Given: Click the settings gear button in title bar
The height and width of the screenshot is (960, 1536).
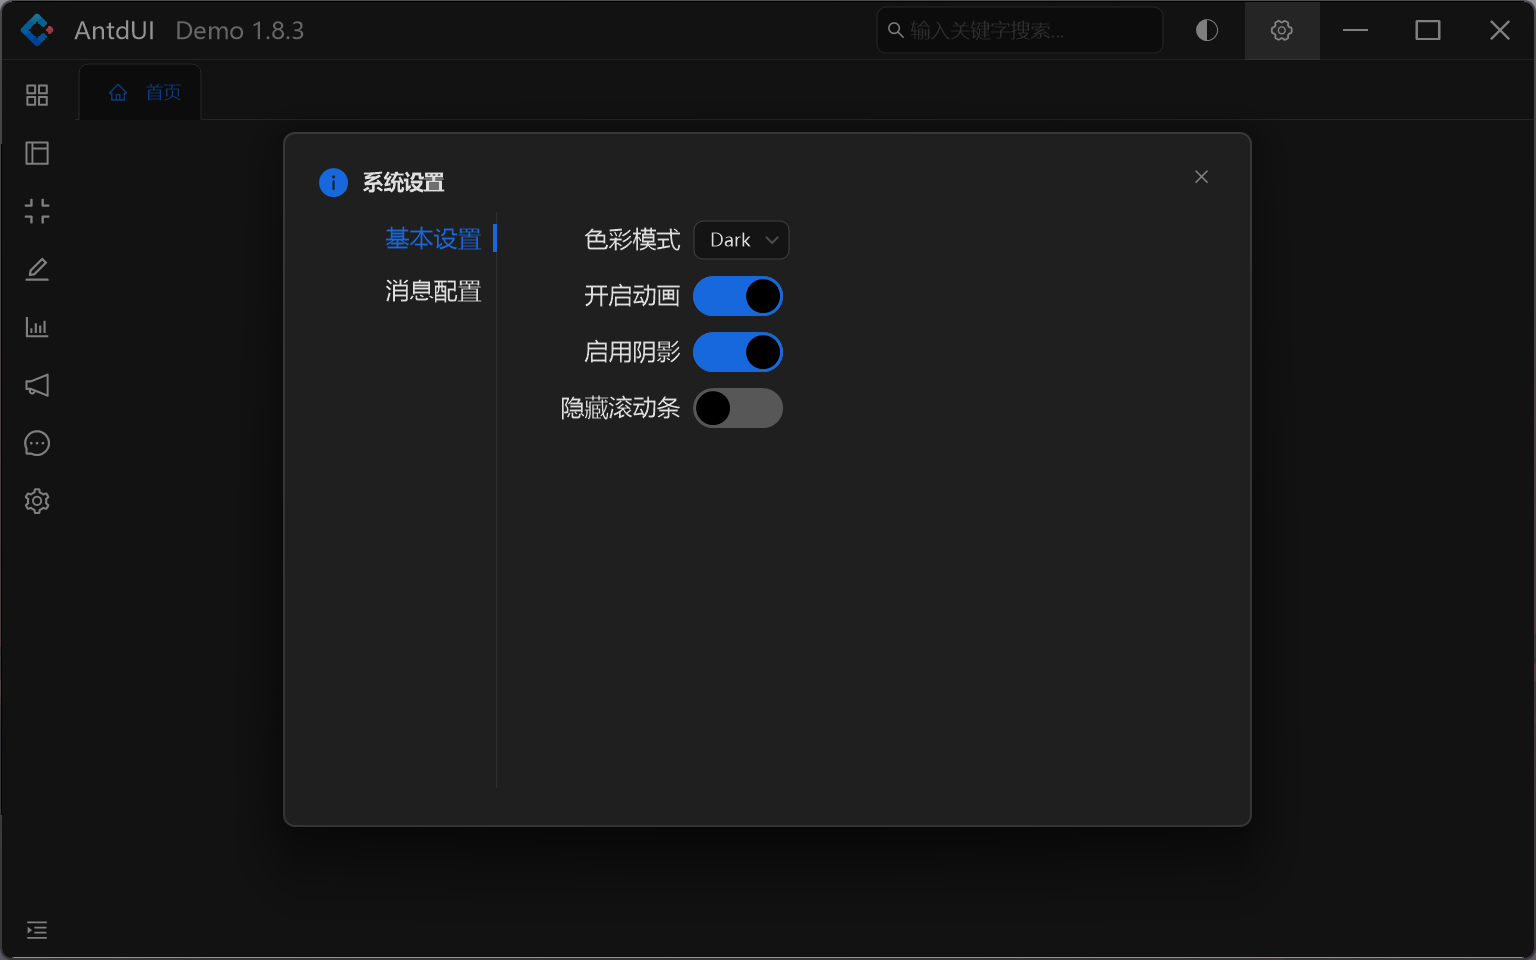Looking at the screenshot, I should [1281, 30].
